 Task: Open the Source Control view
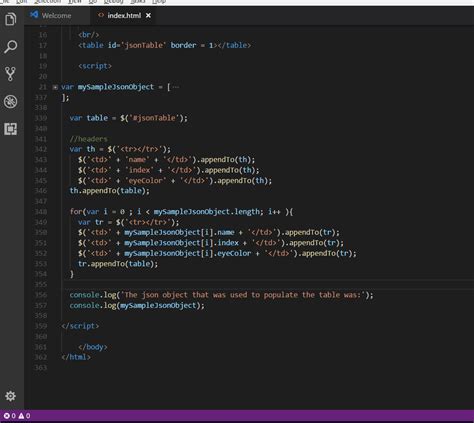tap(11, 74)
